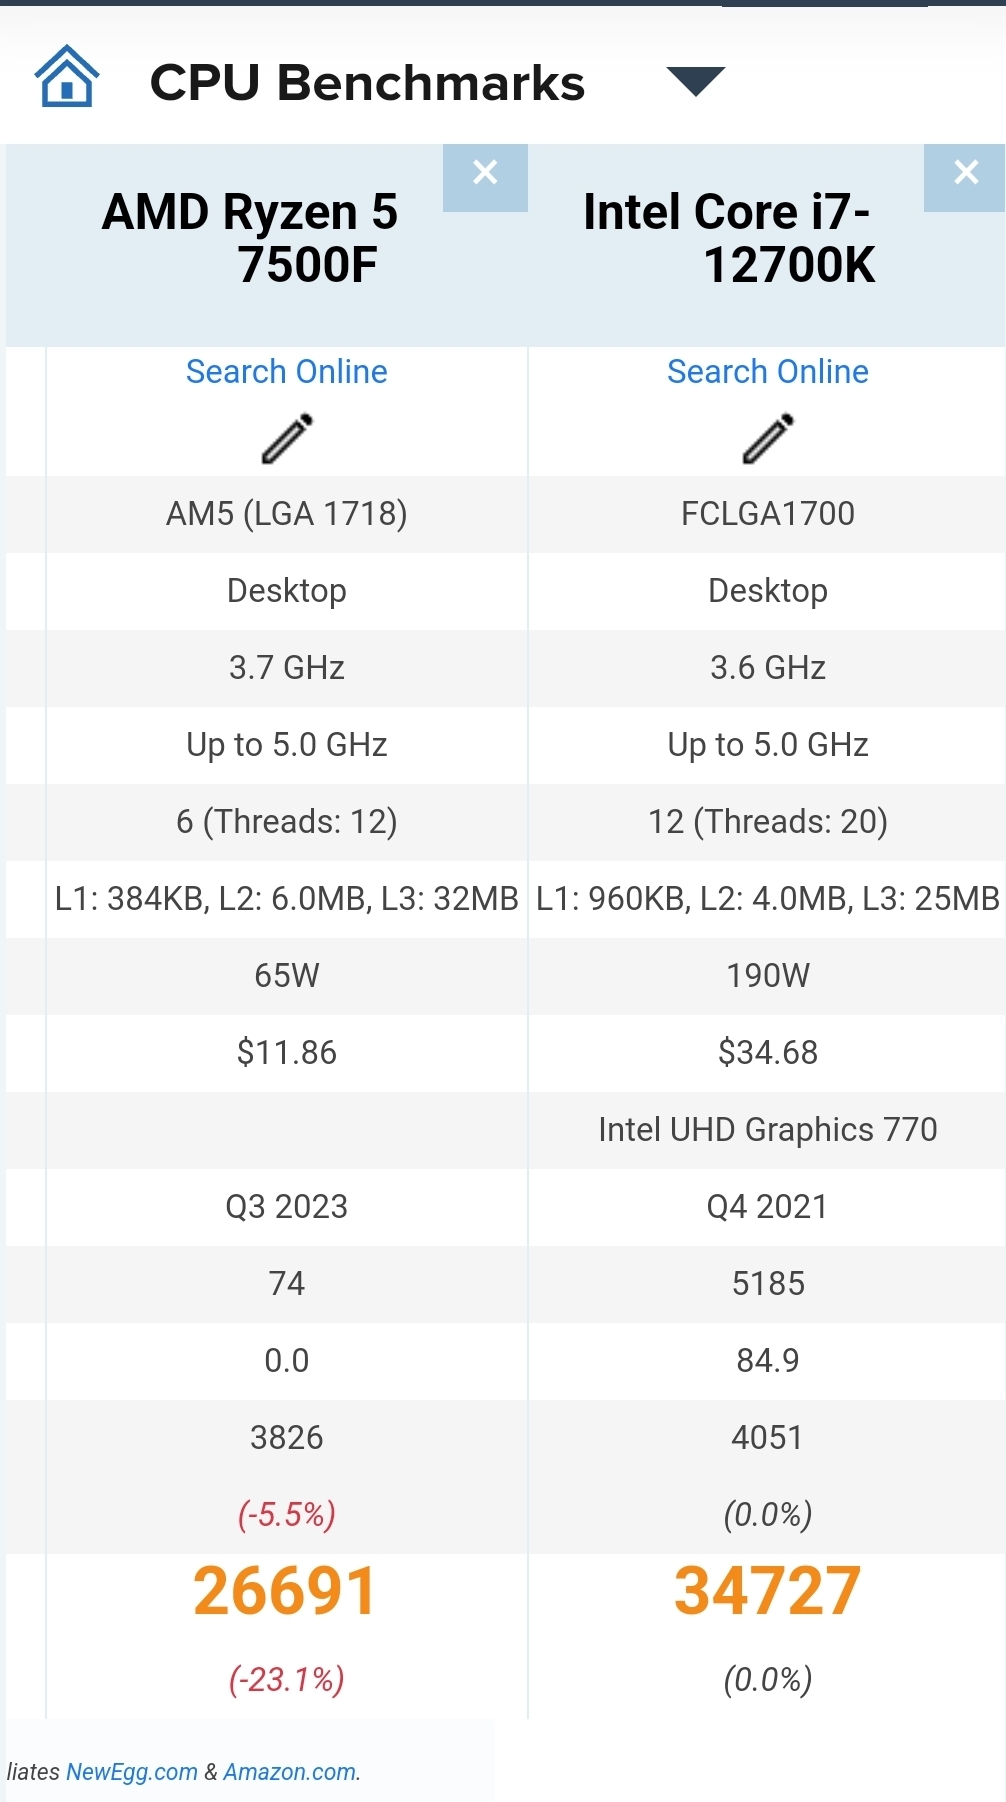Go to the home page icon

(67, 77)
